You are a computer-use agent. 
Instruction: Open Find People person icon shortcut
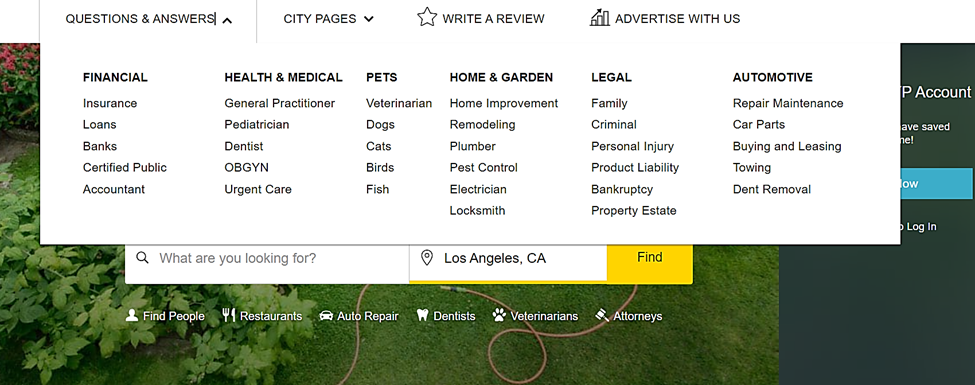pos(132,315)
